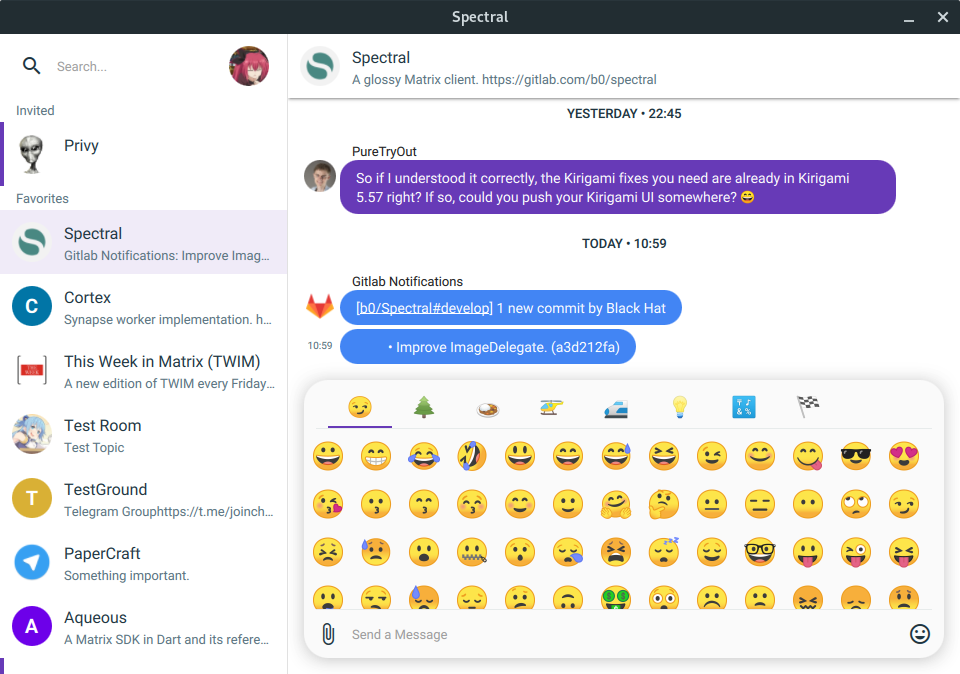Switch to the symbols emoji tab
Screen dimensions: 960x674
pyautogui.click(x=744, y=407)
